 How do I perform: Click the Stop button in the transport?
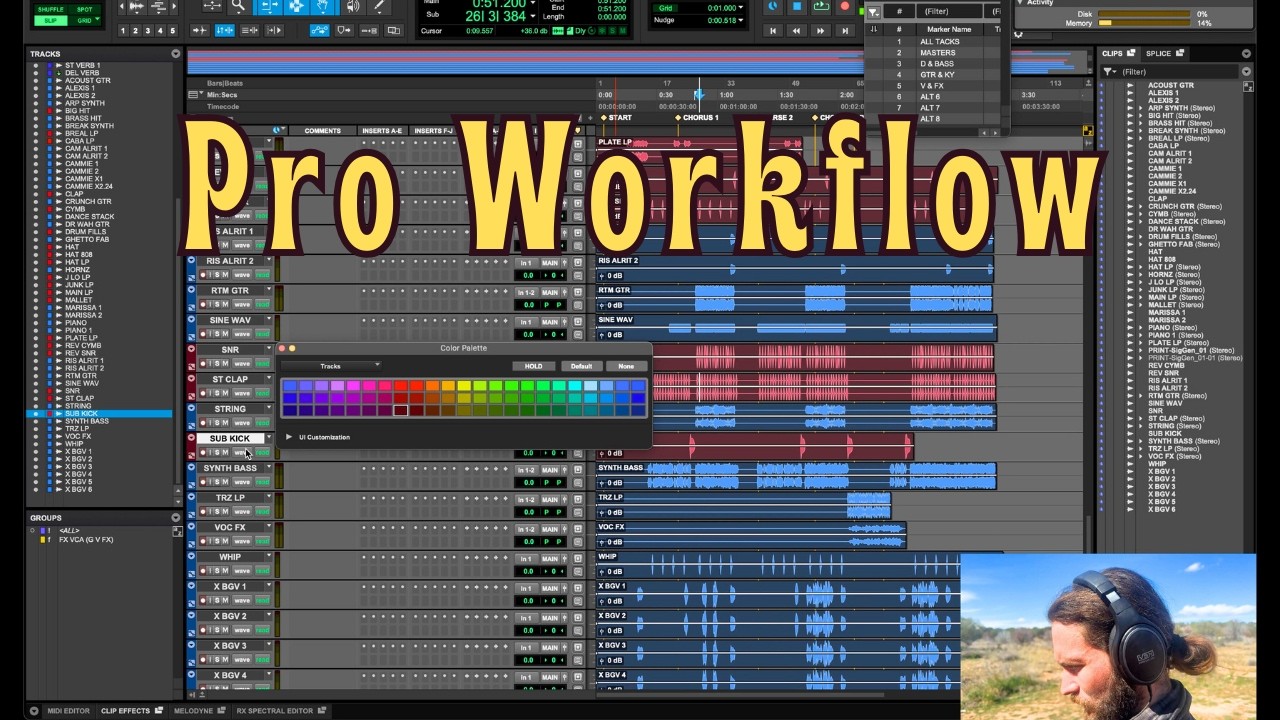pyautogui.click(x=797, y=6)
